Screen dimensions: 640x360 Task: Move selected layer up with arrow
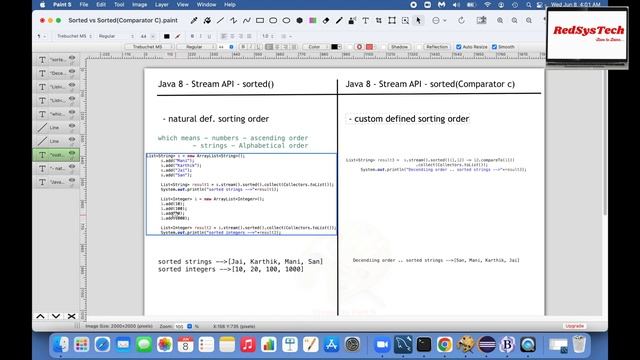click(x=40, y=316)
